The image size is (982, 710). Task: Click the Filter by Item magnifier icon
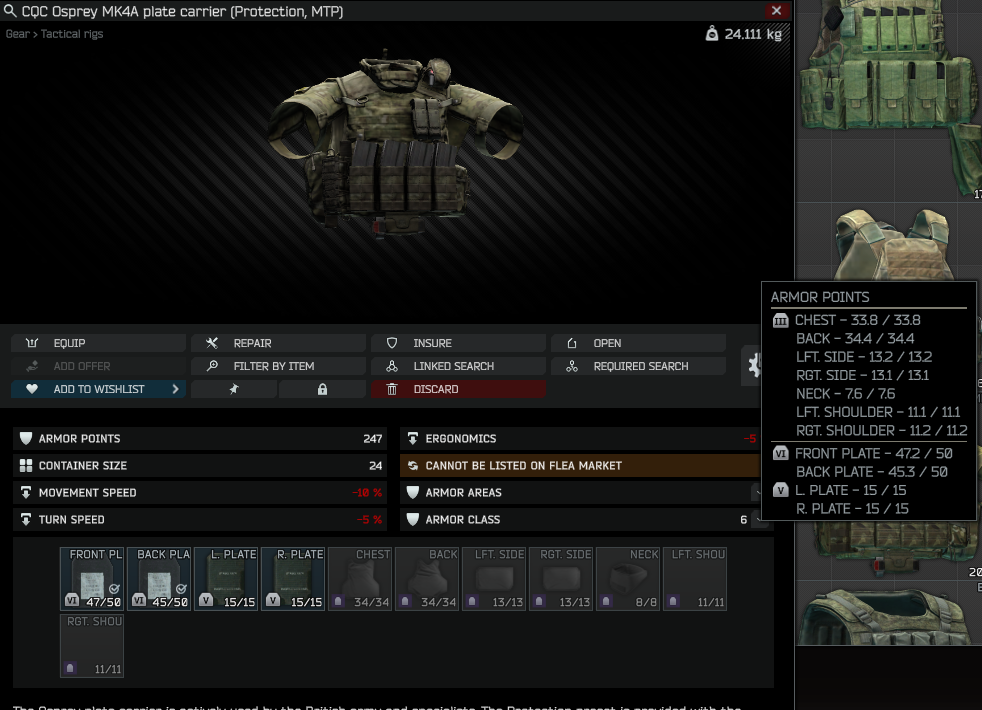[212, 366]
